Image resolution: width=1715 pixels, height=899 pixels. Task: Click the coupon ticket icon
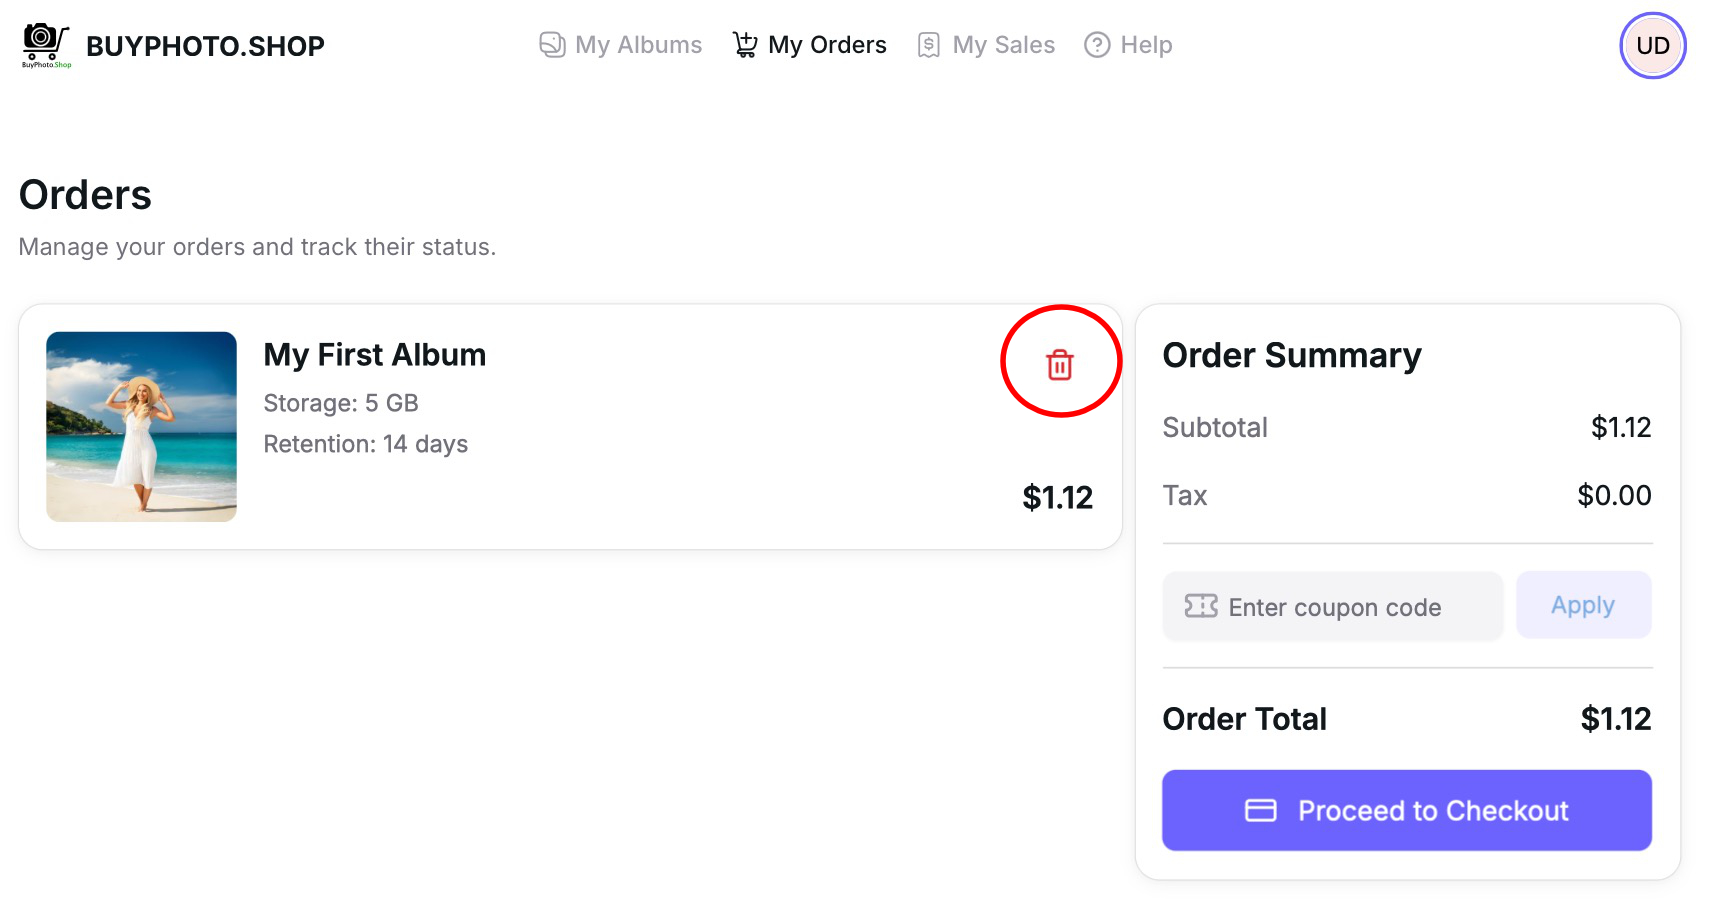1201,606
